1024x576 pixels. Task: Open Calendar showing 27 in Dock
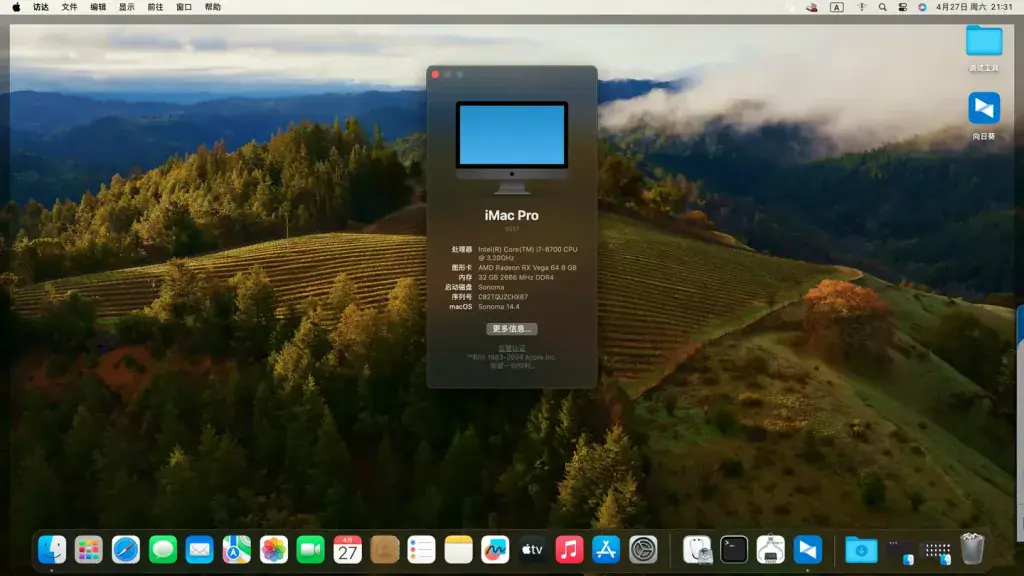(347, 550)
